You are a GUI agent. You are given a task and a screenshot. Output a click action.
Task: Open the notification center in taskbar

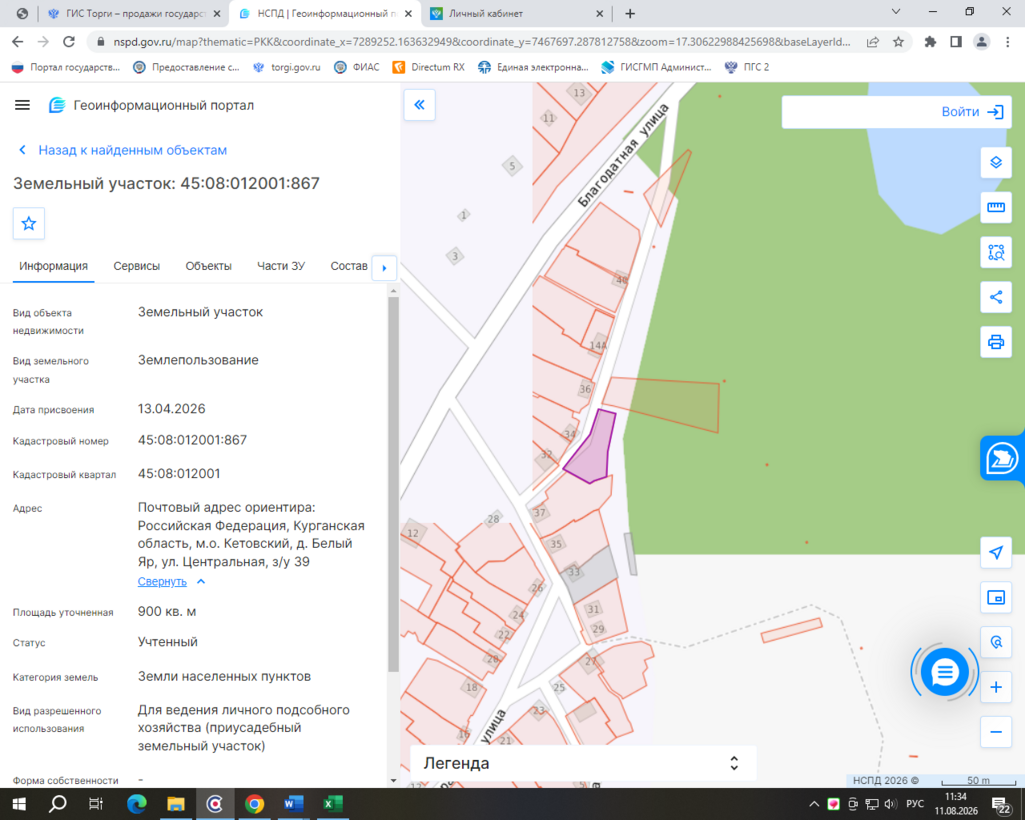pyautogui.click(x=1001, y=805)
